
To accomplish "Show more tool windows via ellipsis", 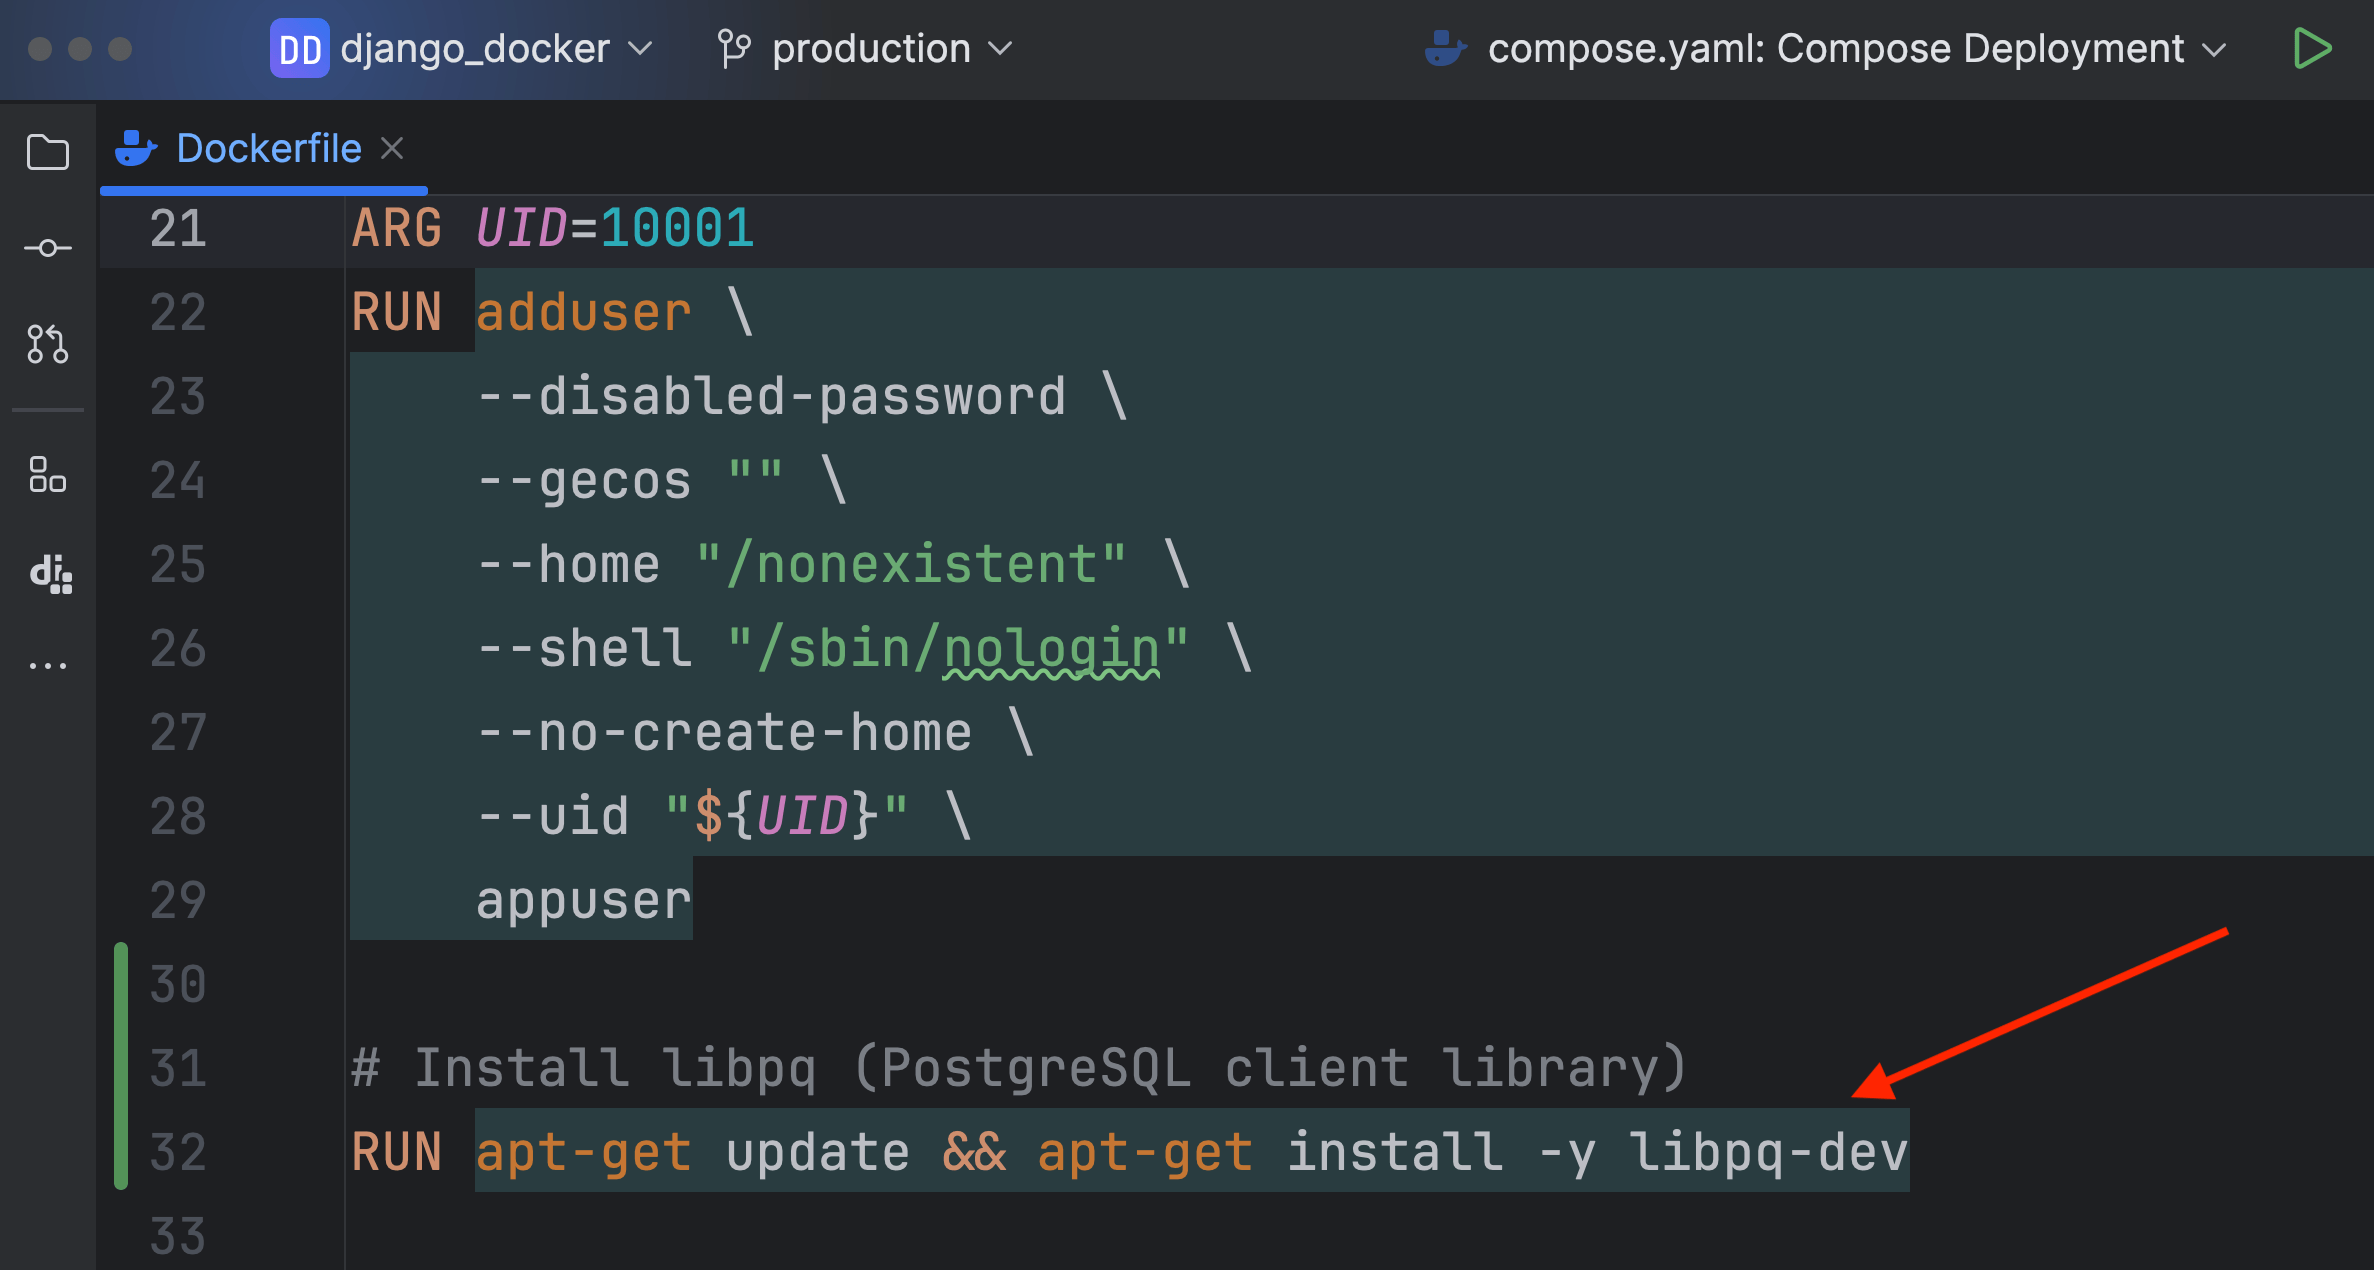I will (47, 665).
